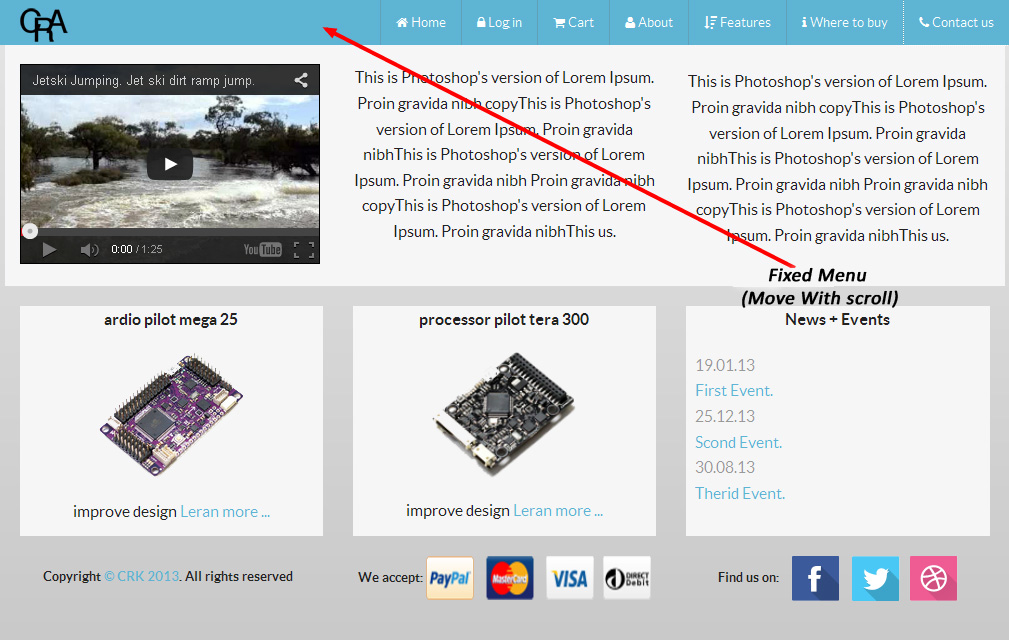
Task: Select the MasterCard payment icon
Action: [x=510, y=578]
